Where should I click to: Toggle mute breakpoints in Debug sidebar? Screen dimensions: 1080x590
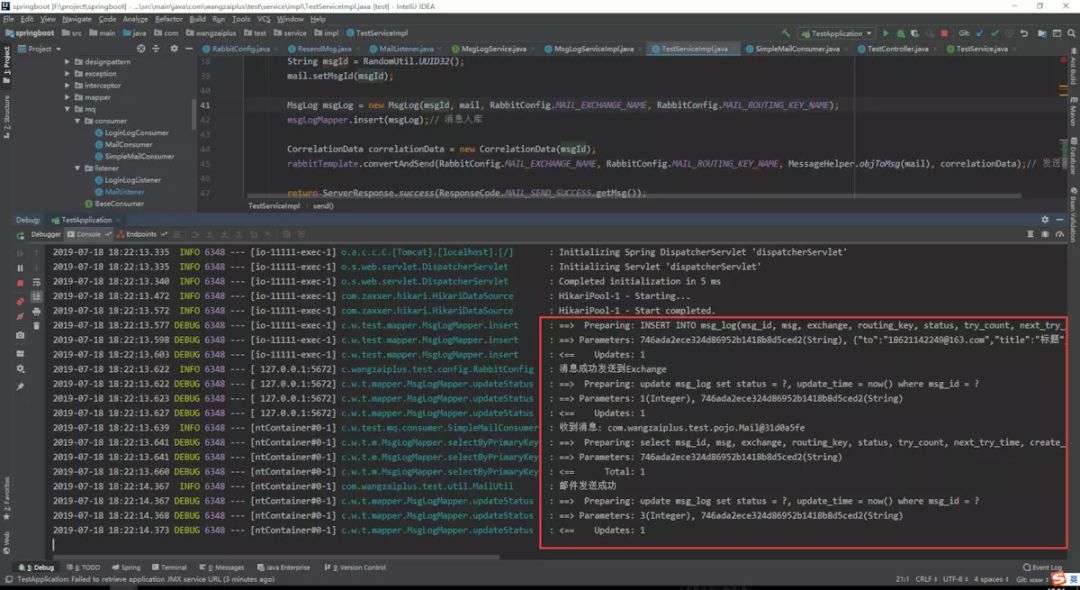20,315
